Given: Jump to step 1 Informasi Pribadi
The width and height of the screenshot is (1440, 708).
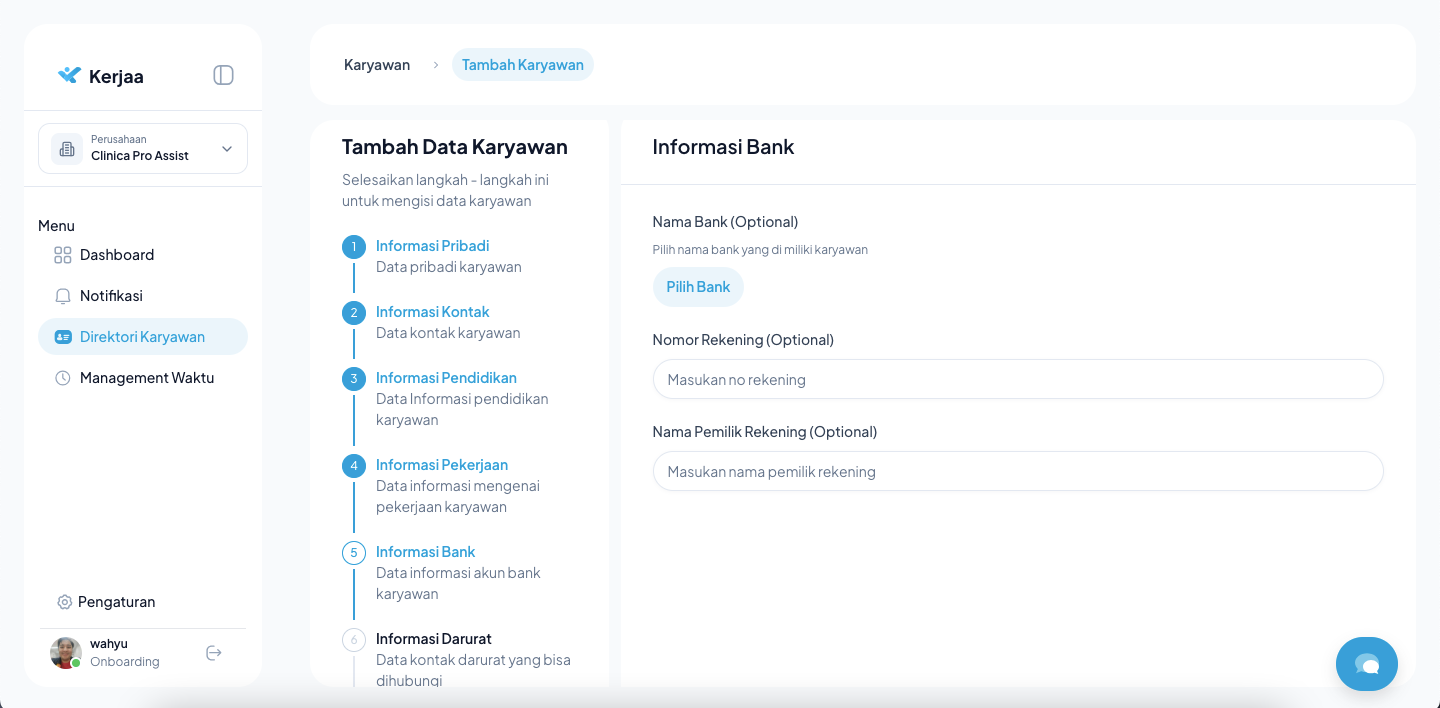Looking at the screenshot, I should [432, 246].
